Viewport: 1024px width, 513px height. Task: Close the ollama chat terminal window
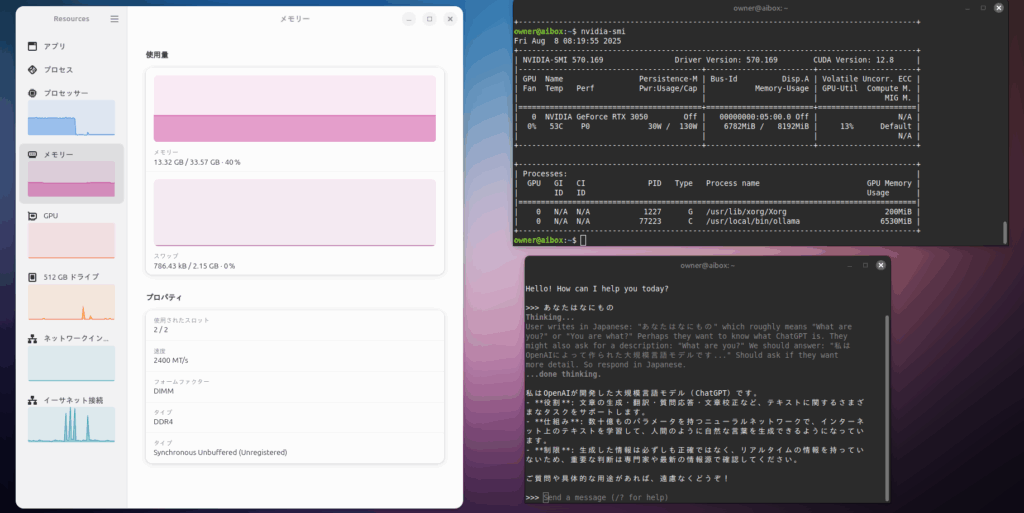[x=880, y=265]
